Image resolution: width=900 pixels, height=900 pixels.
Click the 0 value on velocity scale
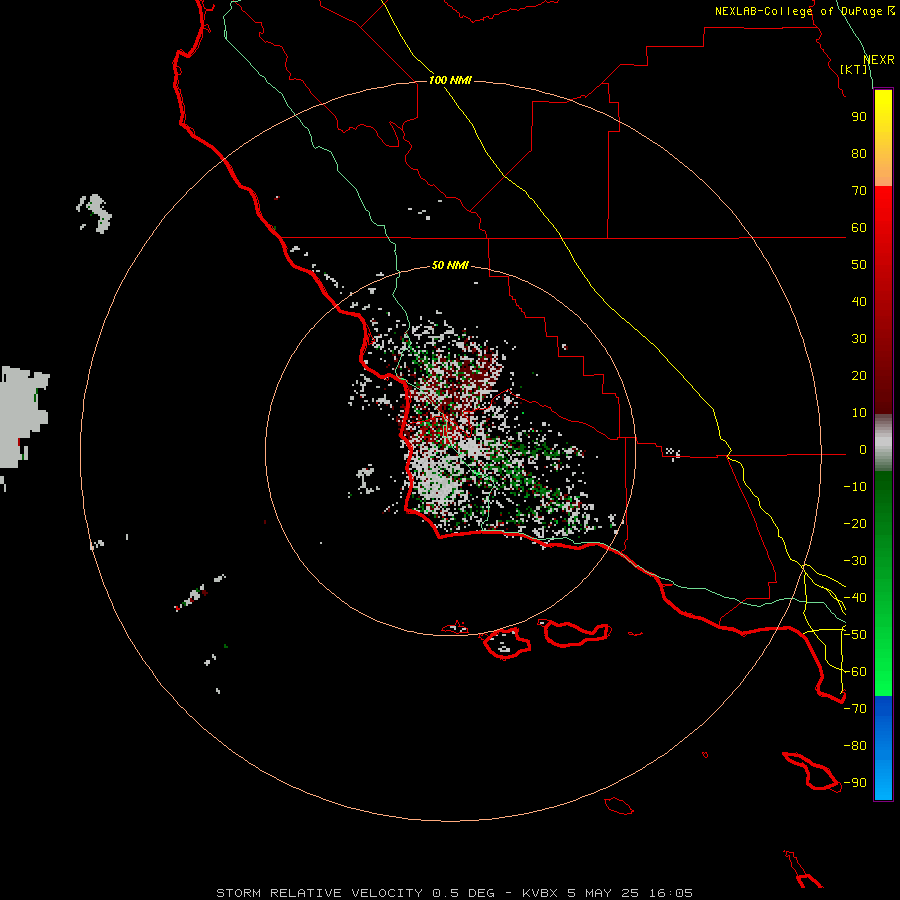[863, 449]
